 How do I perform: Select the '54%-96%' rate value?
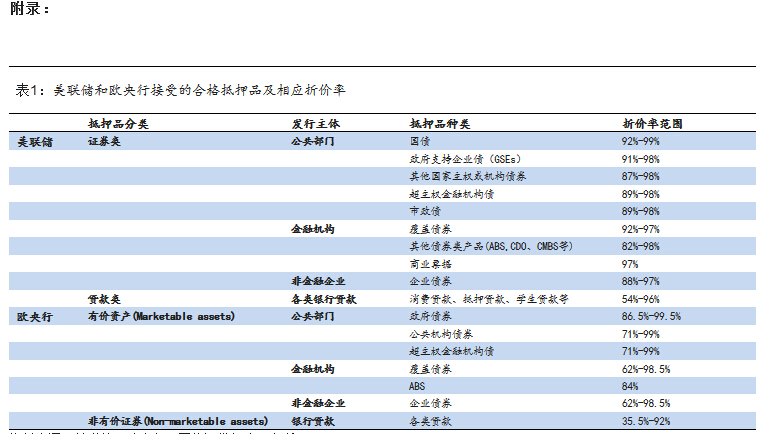(641, 299)
